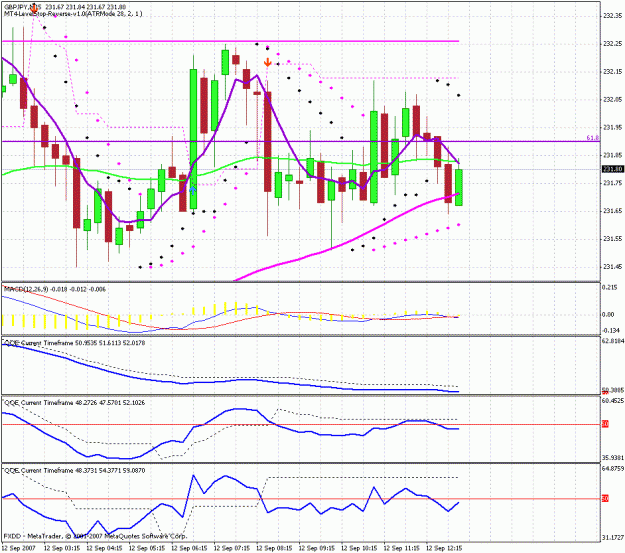Click the 232.05 price scale value
Screen dimensions: 625x553
(613, 99)
